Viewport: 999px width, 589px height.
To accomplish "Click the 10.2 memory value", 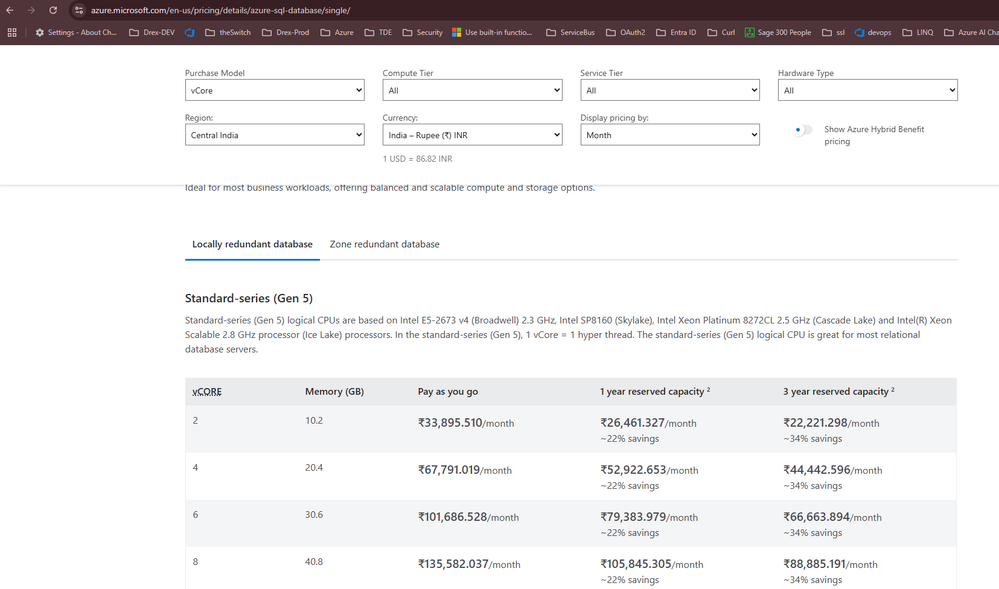I will click(314, 421).
